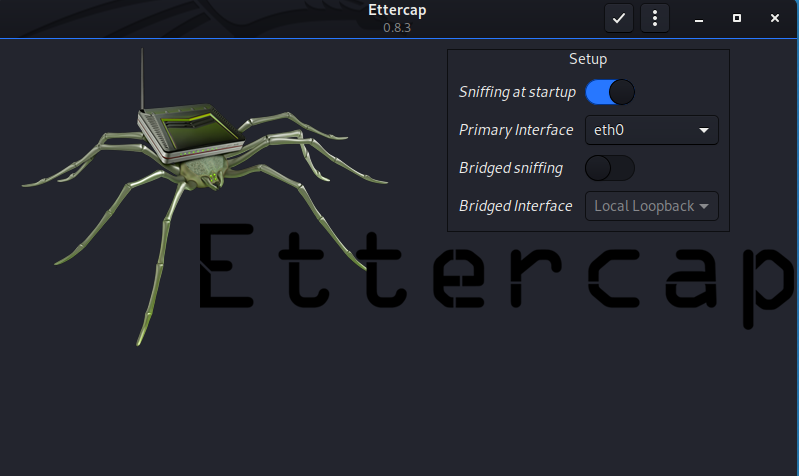799x476 pixels.
Task: Open the Bridged Interface Local Loopback dropdown
Action: pos(652,206)
